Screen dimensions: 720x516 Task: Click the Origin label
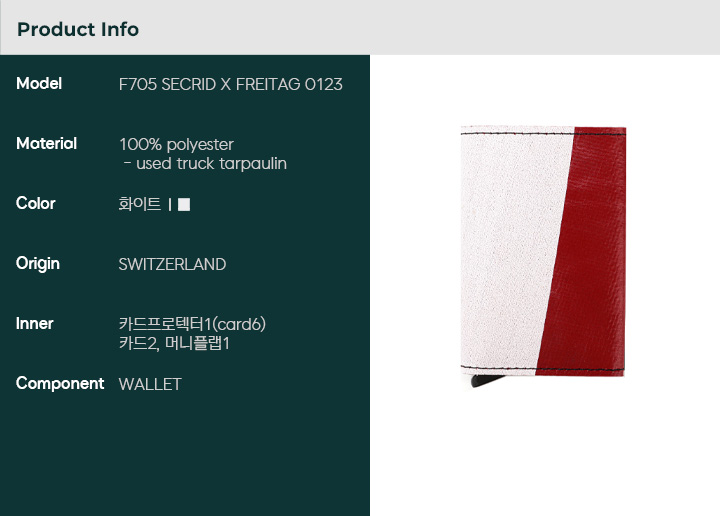[x=38, y=264]
